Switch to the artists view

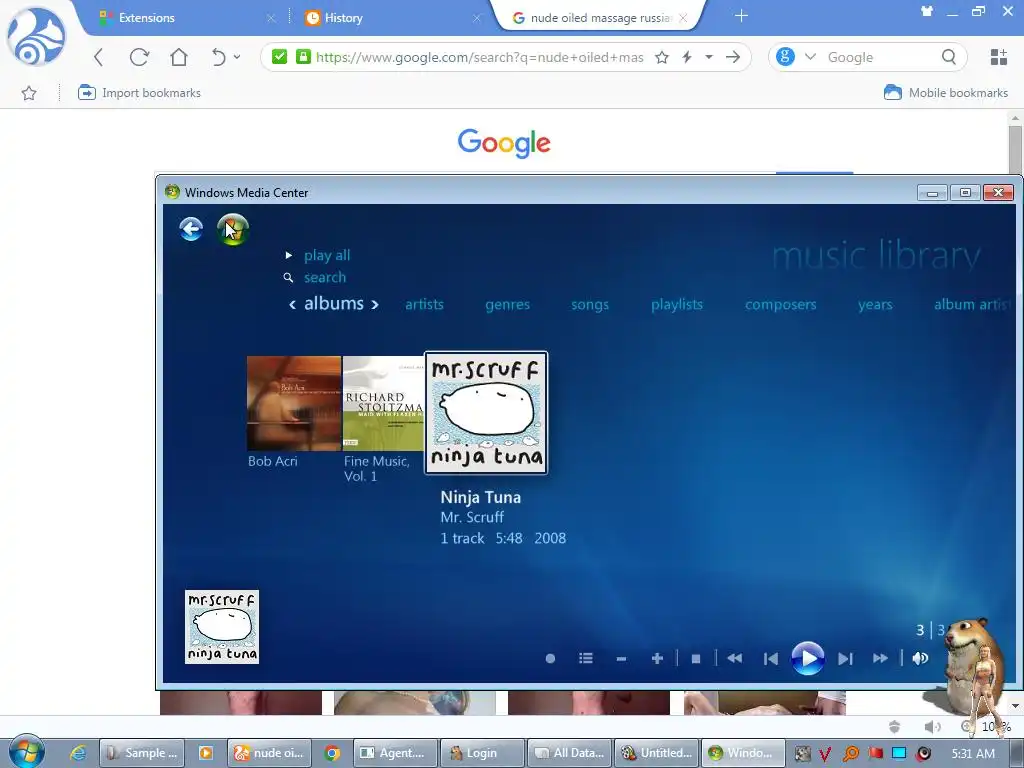[x=424, y=304]
